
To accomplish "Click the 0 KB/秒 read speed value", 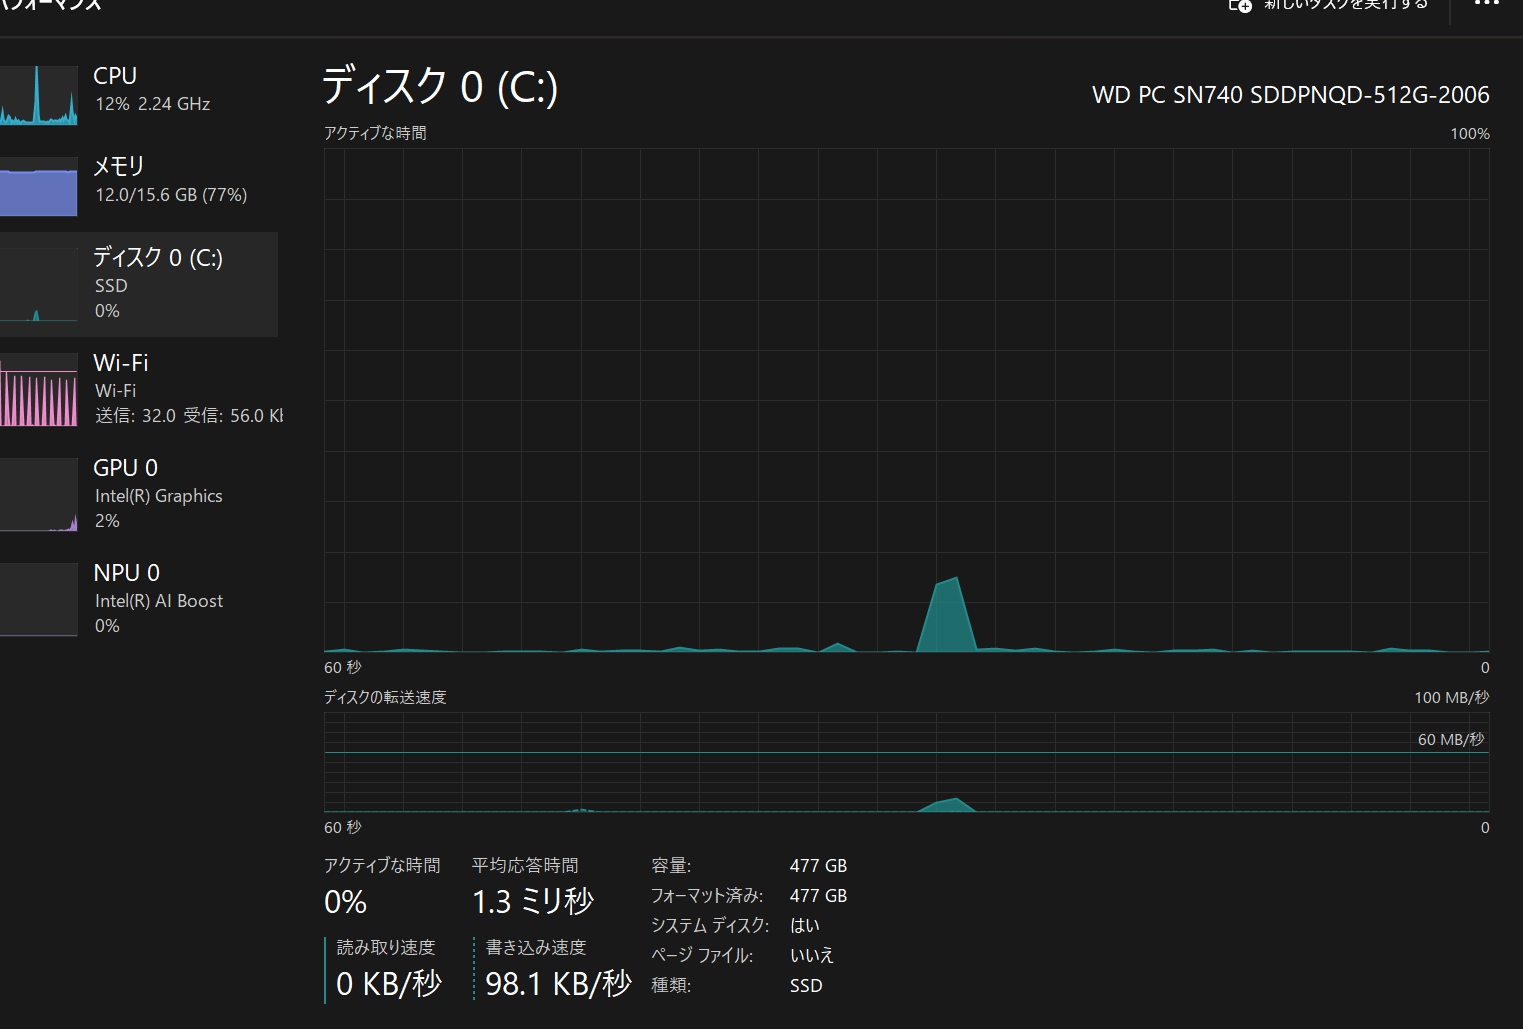I will coord(389,984).
